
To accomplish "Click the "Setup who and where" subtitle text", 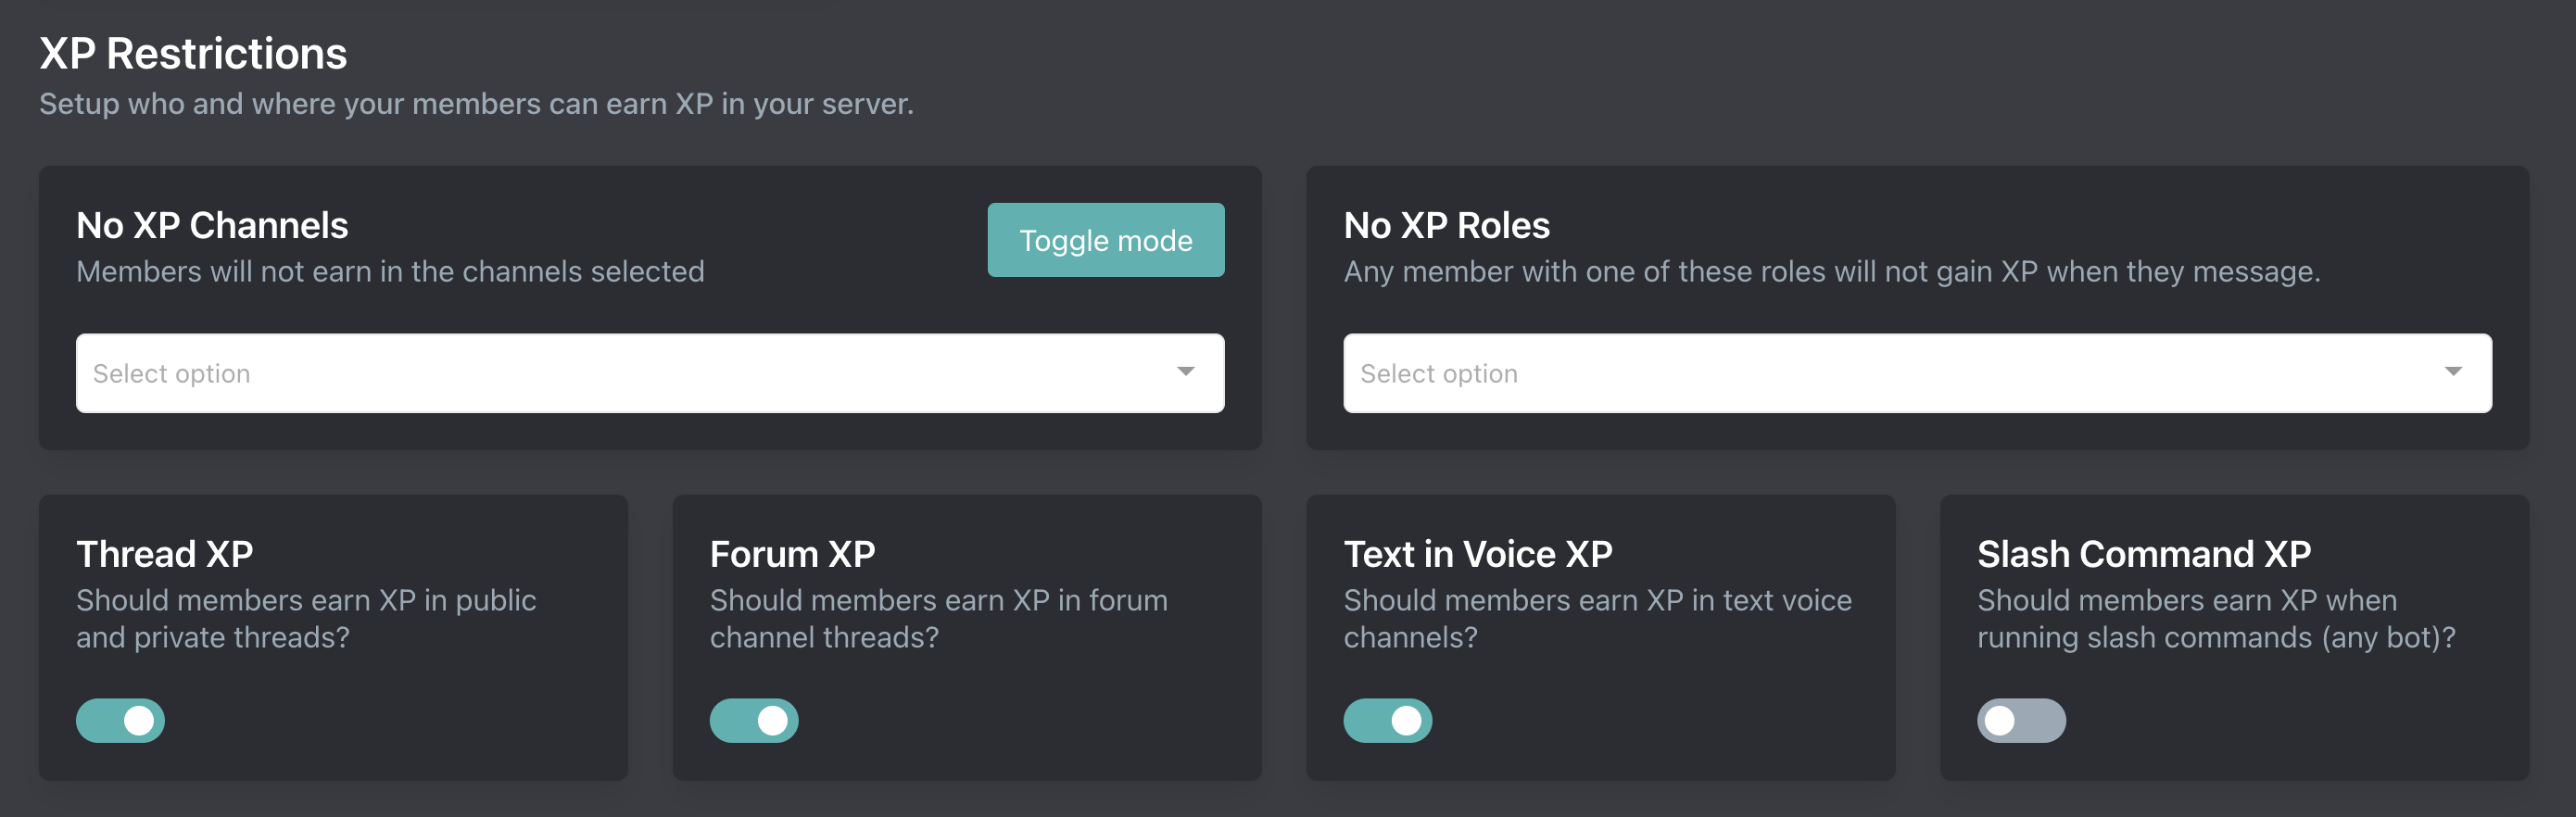I will tap(476, 104).
